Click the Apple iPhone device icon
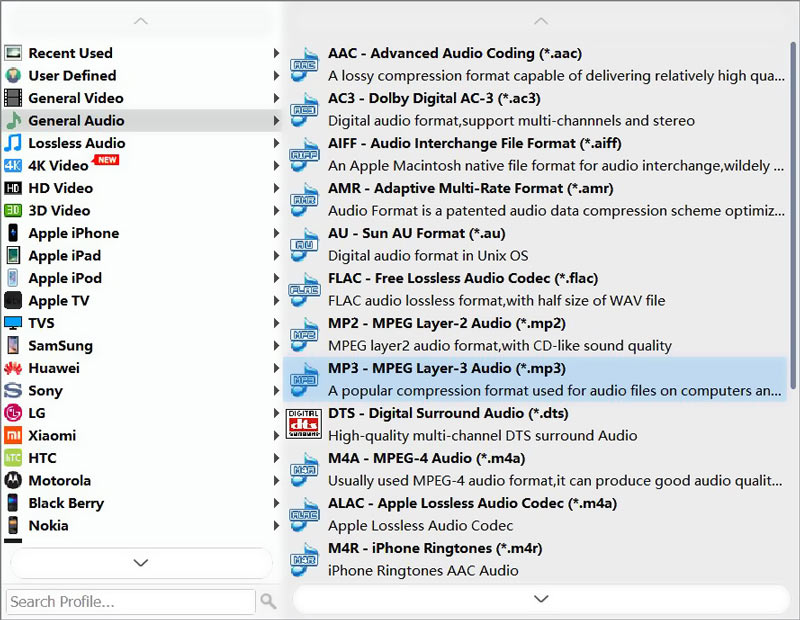 click(13, 233)
